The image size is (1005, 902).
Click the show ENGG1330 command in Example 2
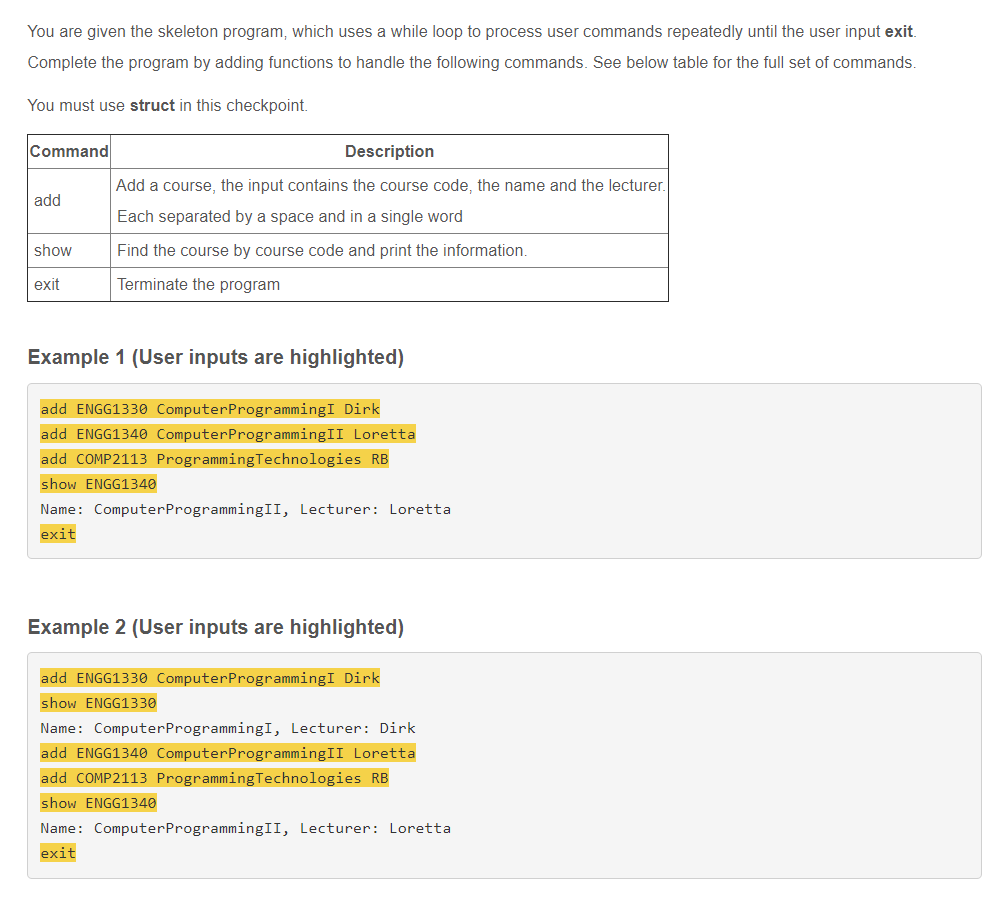98,702
